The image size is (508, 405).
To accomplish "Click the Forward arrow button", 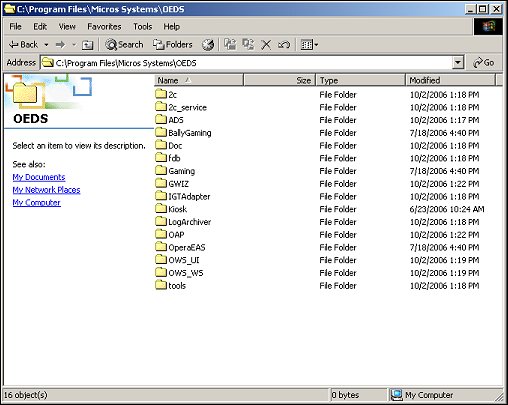I will click(x=60, y=44).
